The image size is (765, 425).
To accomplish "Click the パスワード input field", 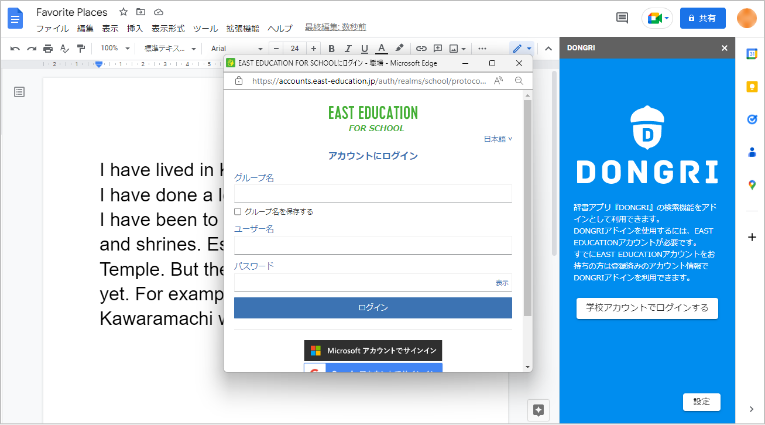I will coord(373,283).
